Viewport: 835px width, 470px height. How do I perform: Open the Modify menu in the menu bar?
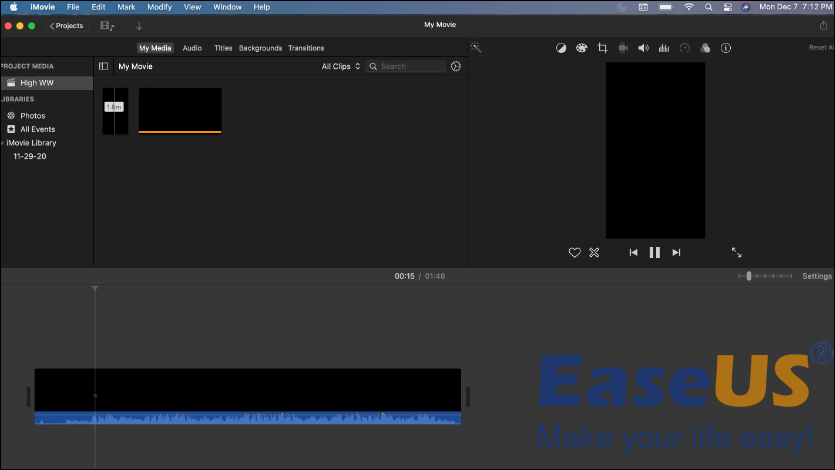point(159,7)
